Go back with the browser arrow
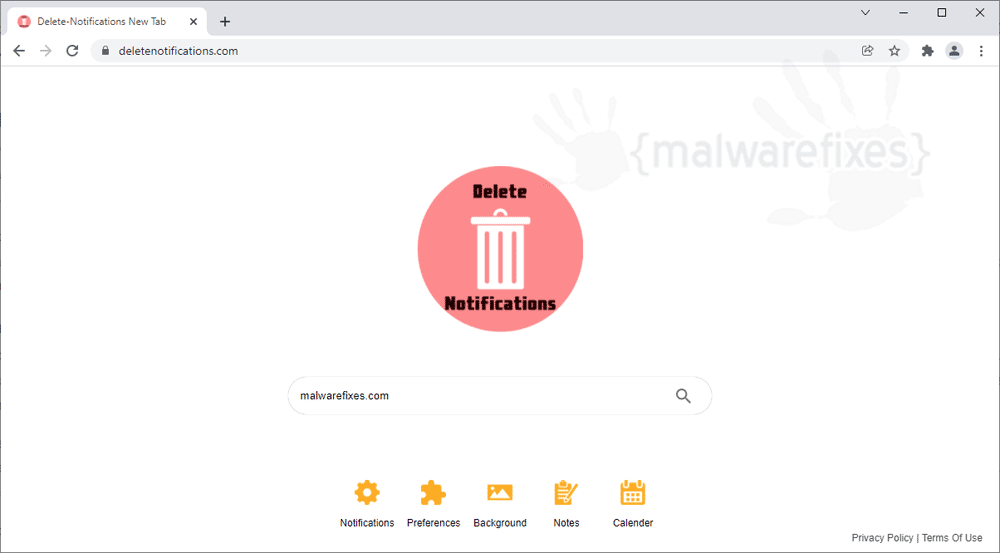This screenshot has height=553, width=1000. (19, 51)
